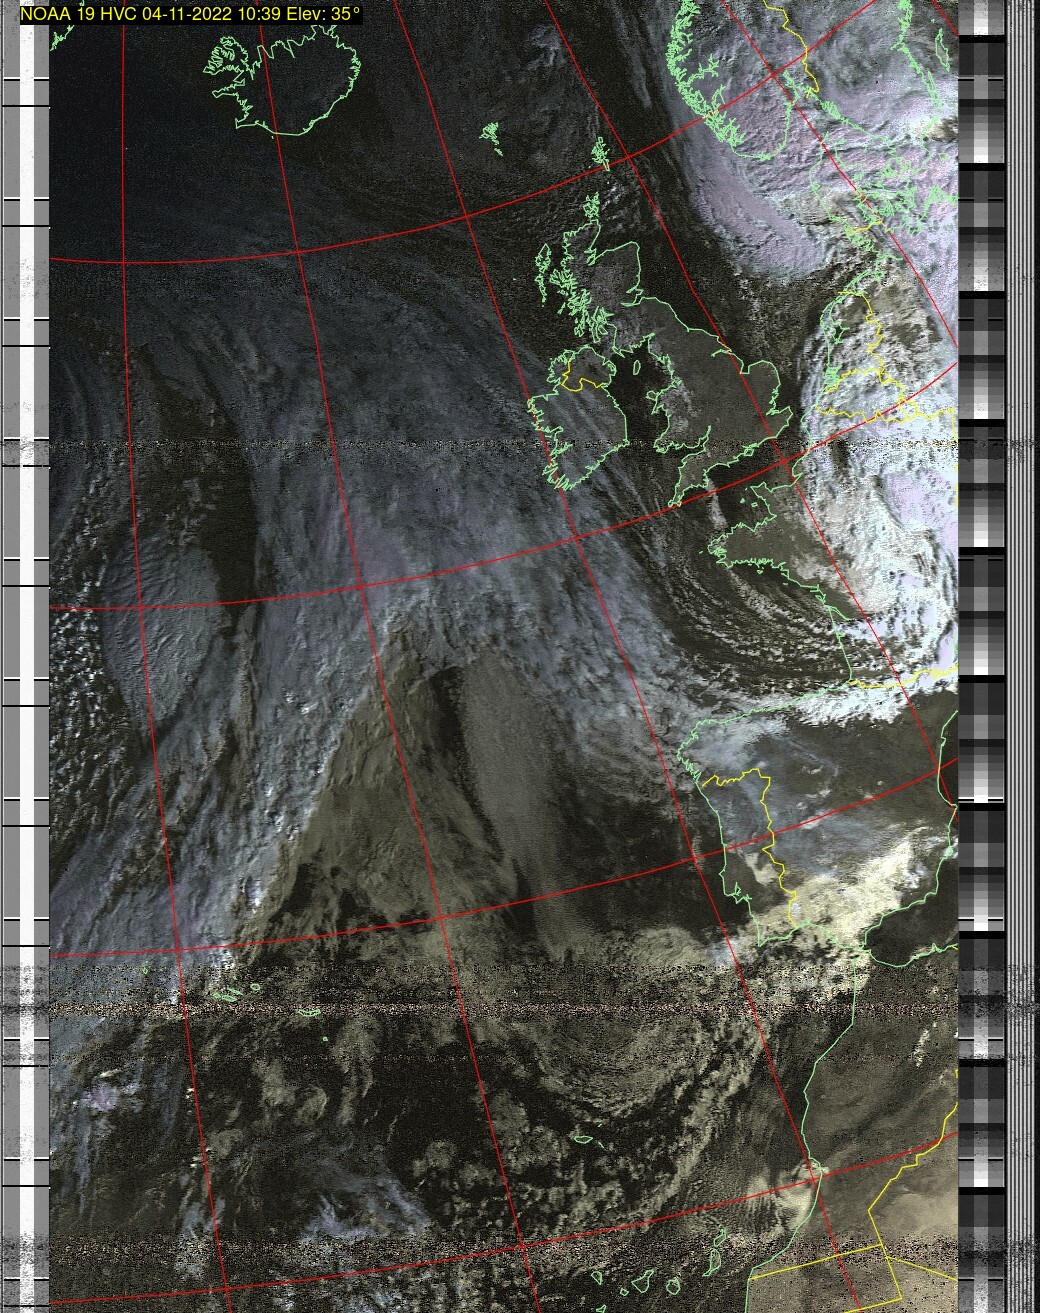Select the Faroe Islands outline

[491, 137]
